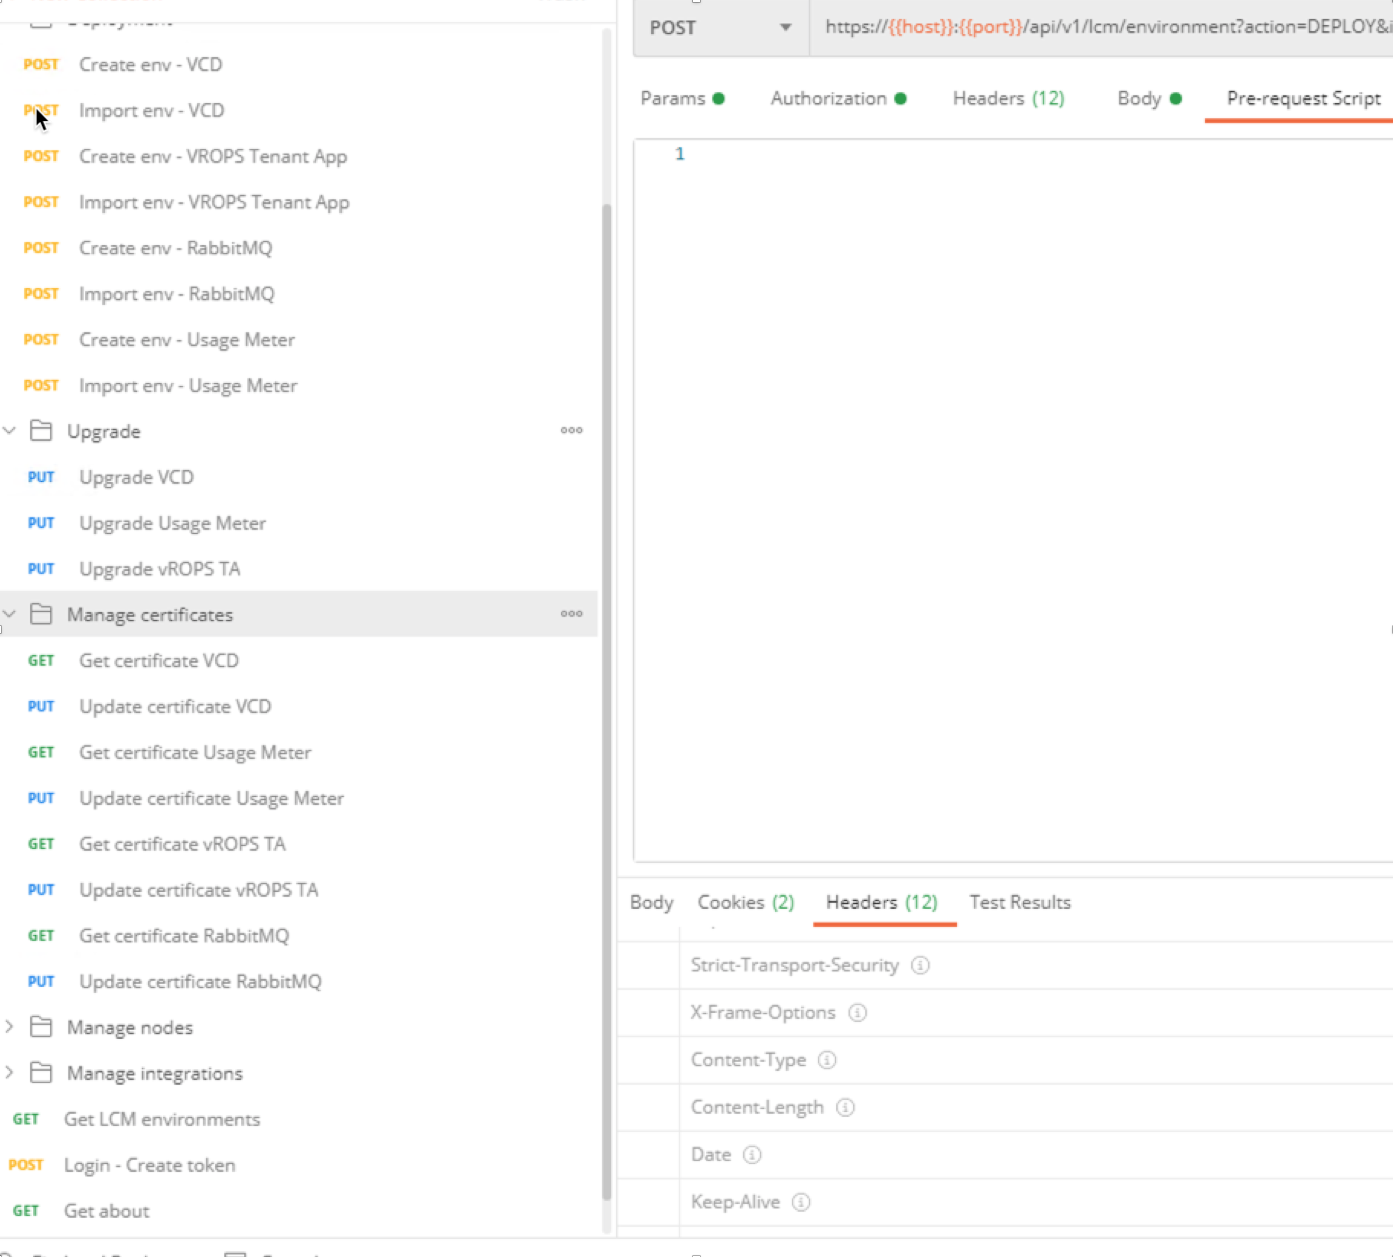Select Get certificate VCD request
Screen dimensions: 1393x1257
158,661
